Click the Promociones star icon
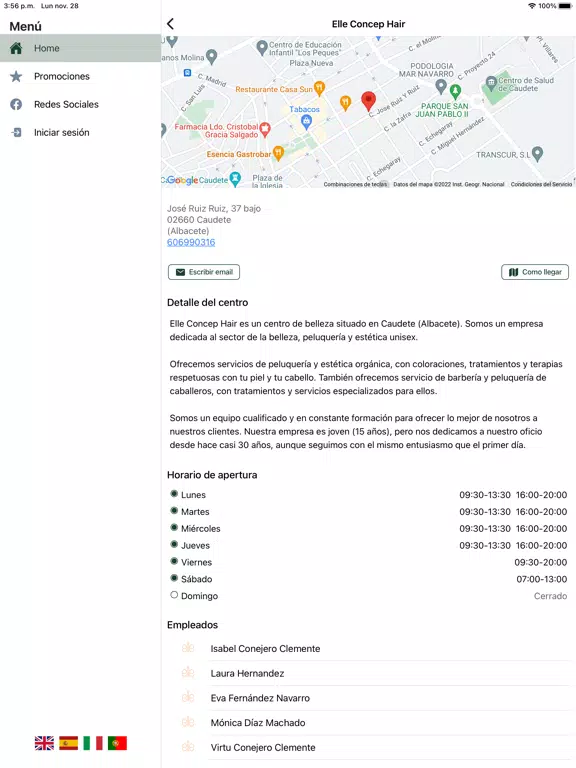576x768 pixels. pyautogui.click(x=16, y=76)
